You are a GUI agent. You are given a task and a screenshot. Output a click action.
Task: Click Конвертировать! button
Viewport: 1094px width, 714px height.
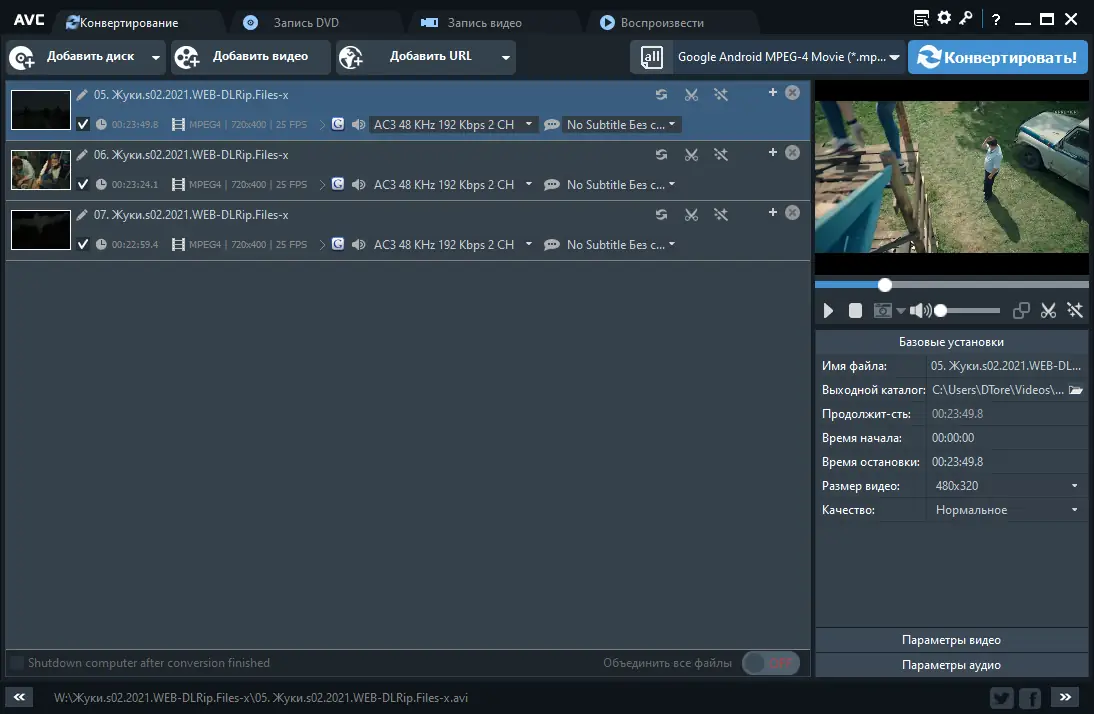click(998, 57)
